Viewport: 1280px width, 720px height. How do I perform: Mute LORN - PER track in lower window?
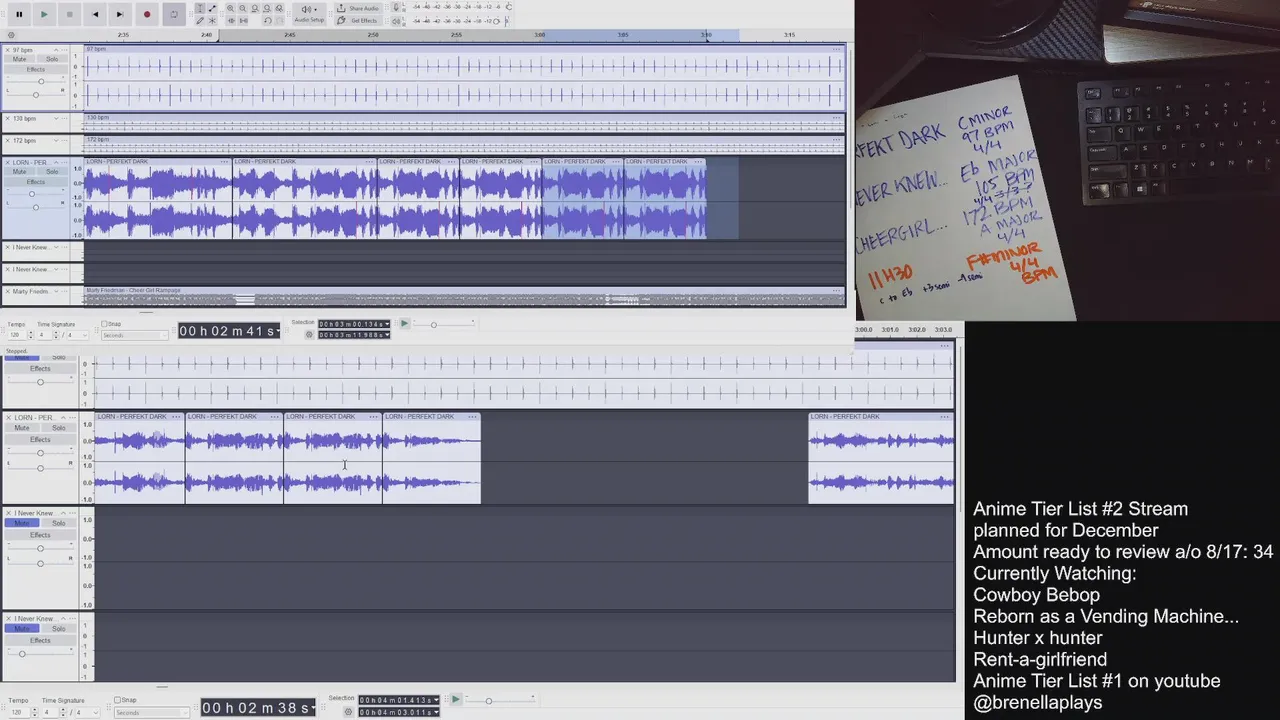pyautogui.click(x=21, y=428)
